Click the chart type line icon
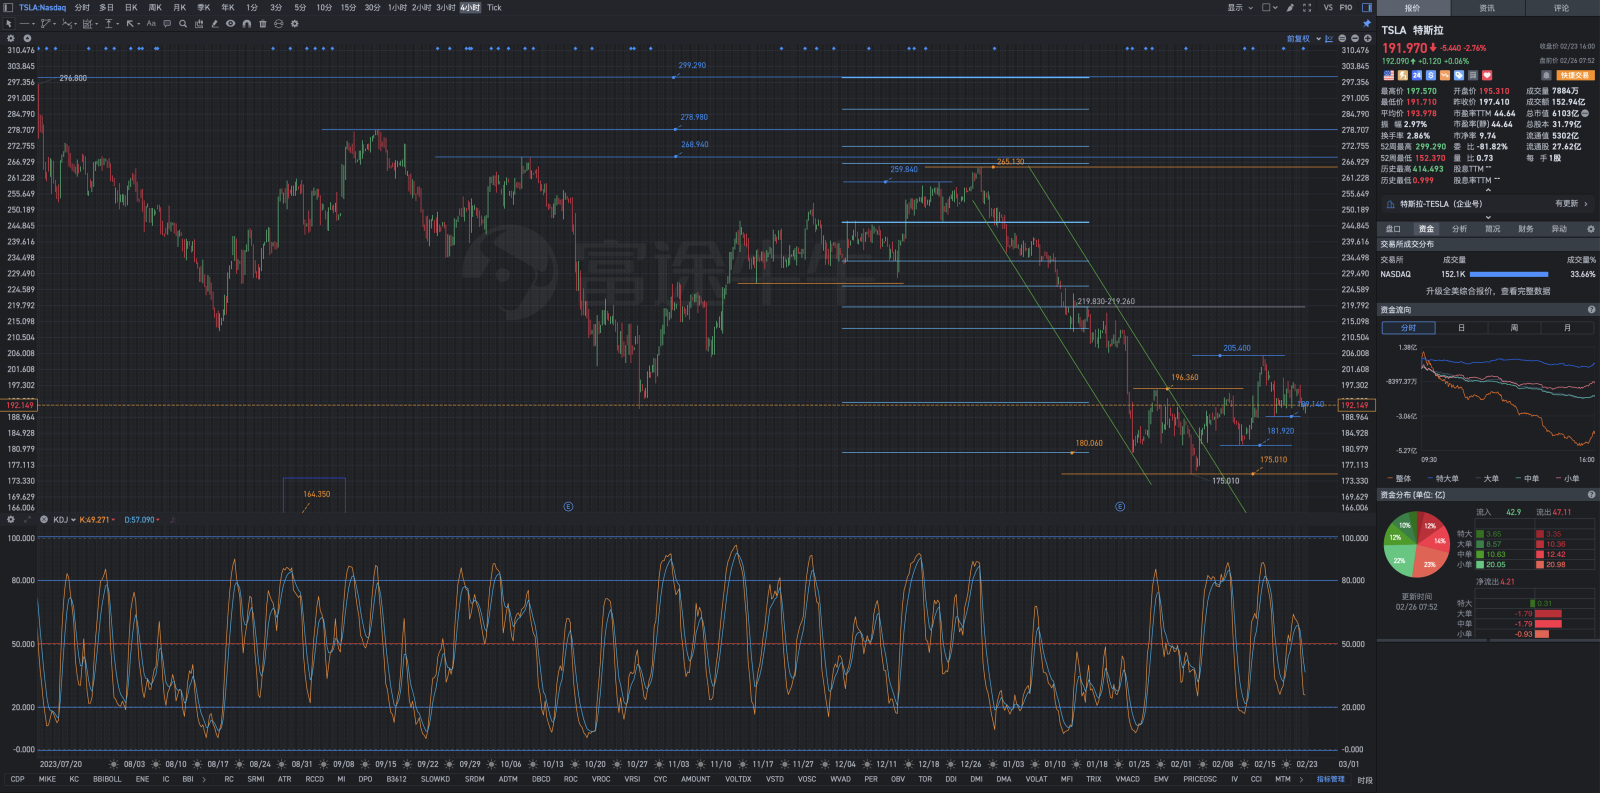The image size is (1600, 793). coord(1329,38)
